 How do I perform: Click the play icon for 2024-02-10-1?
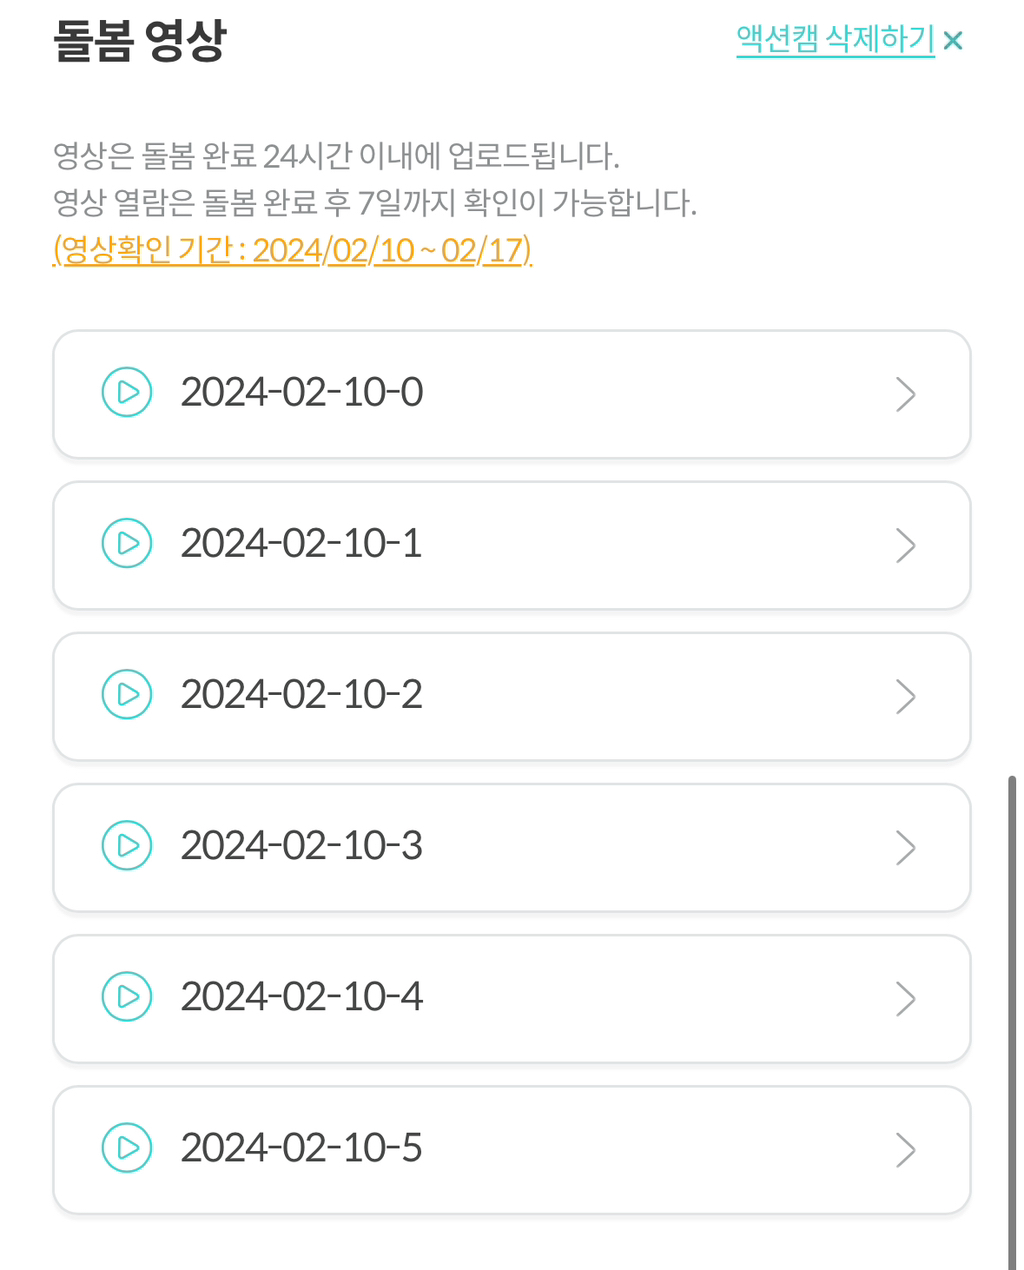coord(127,543)
